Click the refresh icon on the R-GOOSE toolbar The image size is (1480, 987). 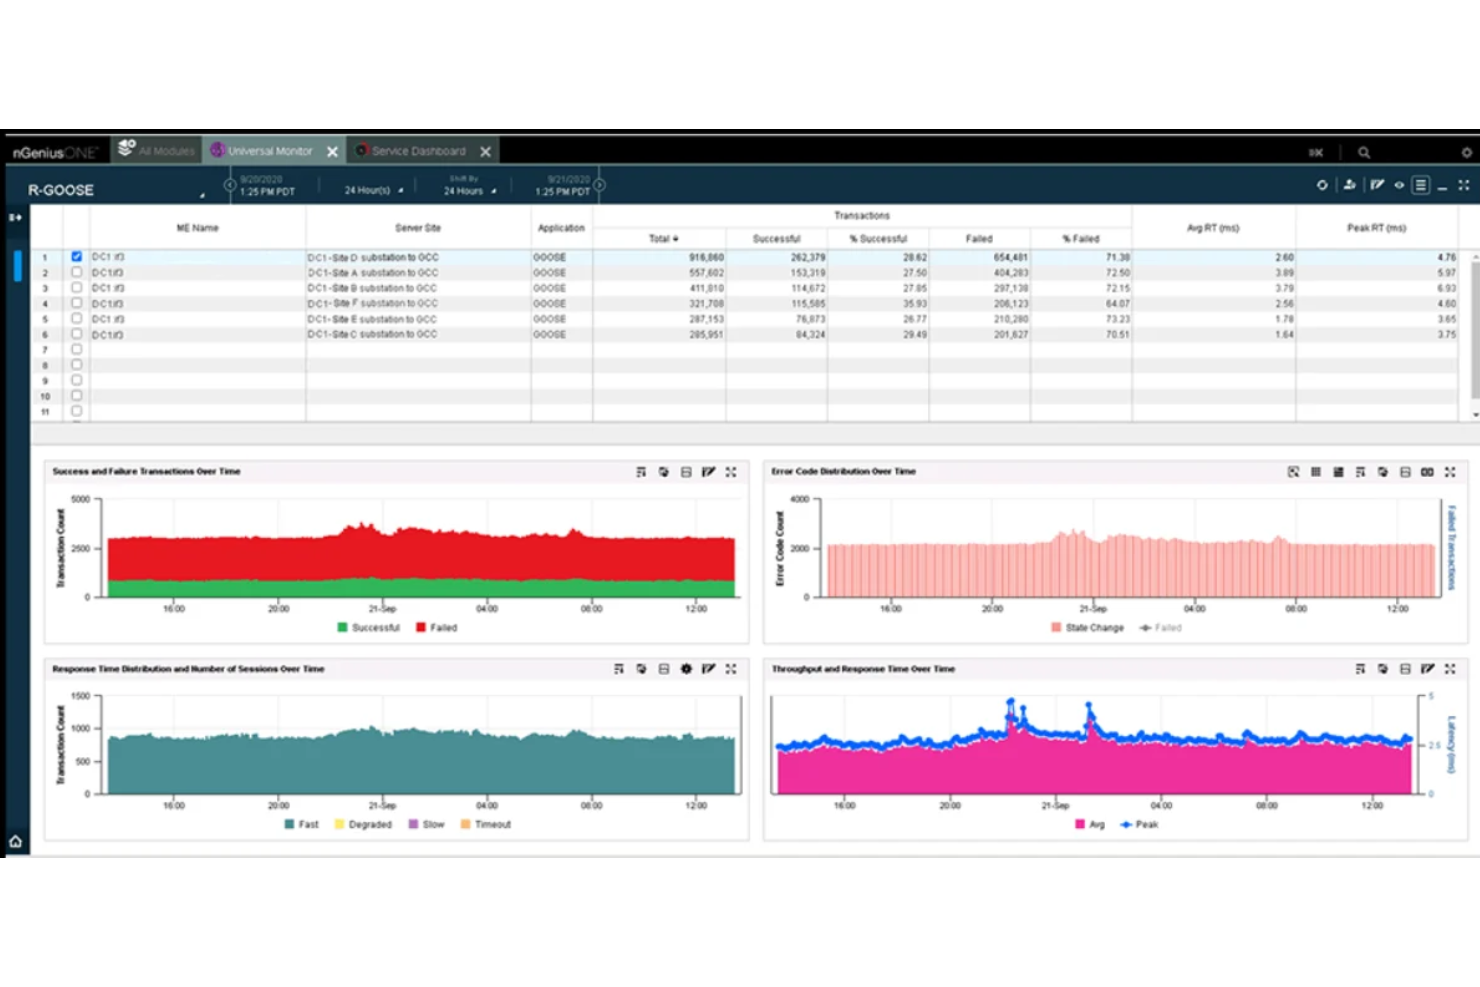point(1322,184)
